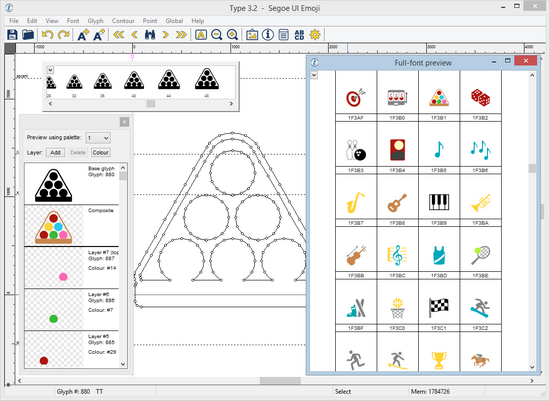Screen dimensions: 550x401
Task: Click the layer list scroll down arrow
Action: [123, 364]
